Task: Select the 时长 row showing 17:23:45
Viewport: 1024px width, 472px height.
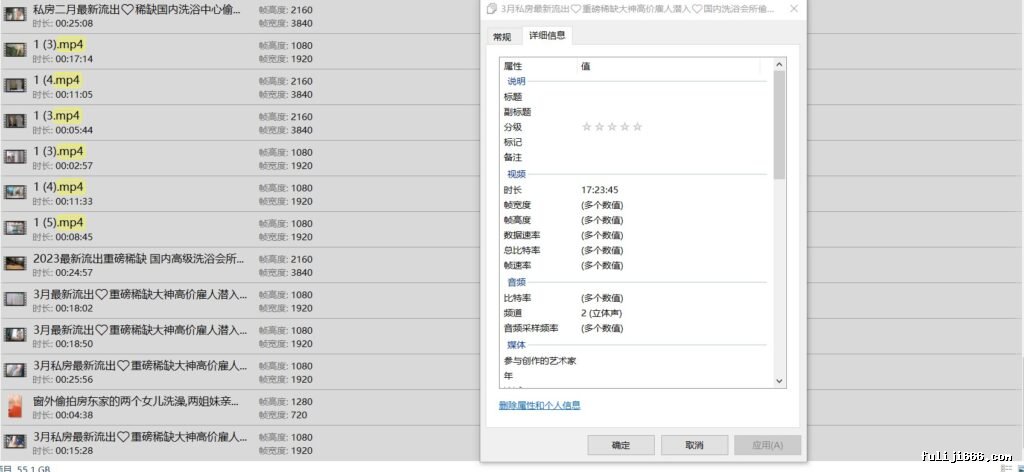Action: 635,190
